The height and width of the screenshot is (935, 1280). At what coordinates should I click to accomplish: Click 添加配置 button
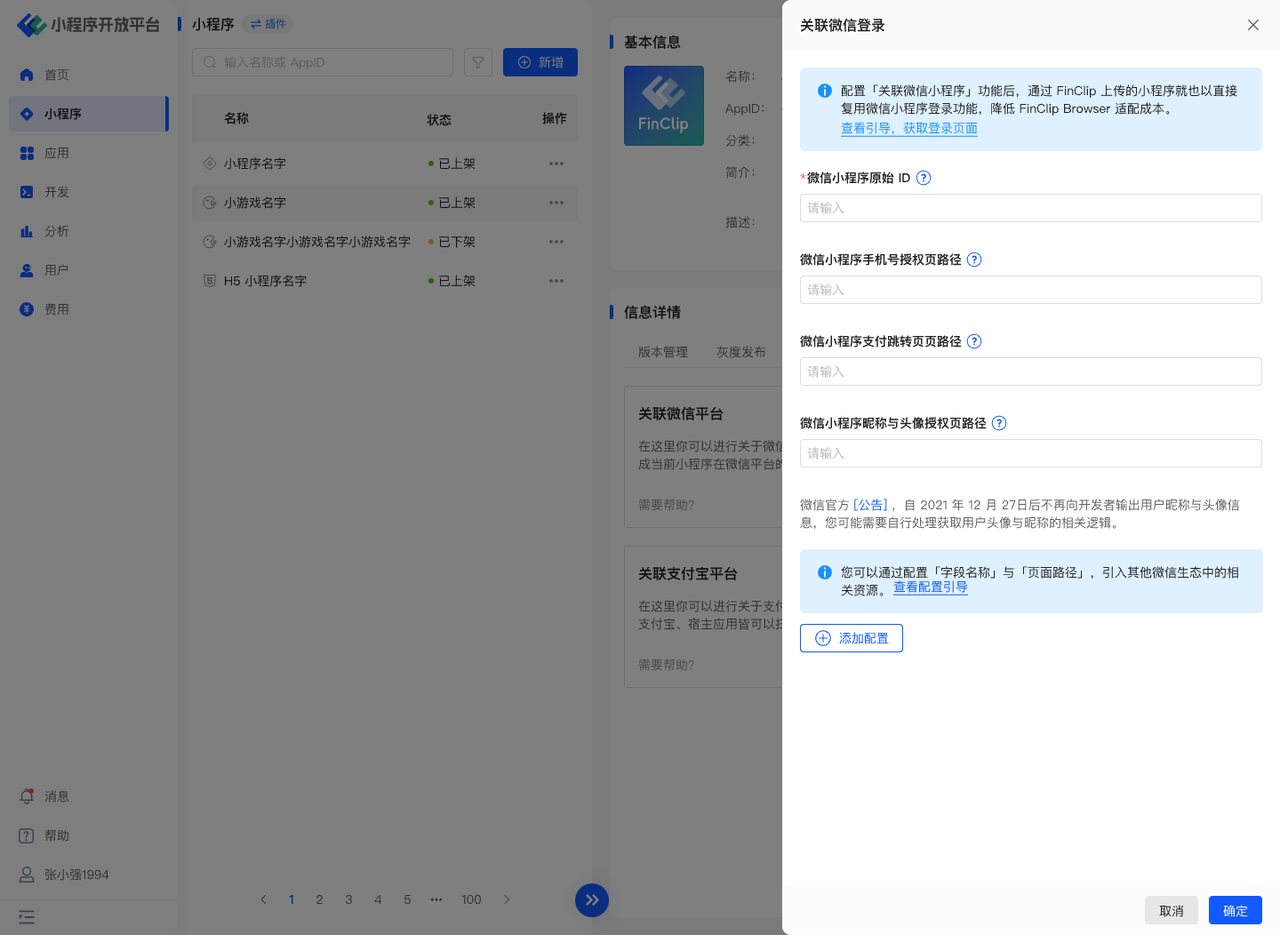[x=851, y=638]
